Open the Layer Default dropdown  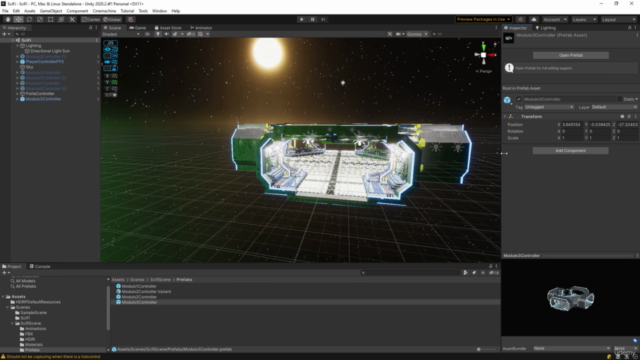click(614, 107)
